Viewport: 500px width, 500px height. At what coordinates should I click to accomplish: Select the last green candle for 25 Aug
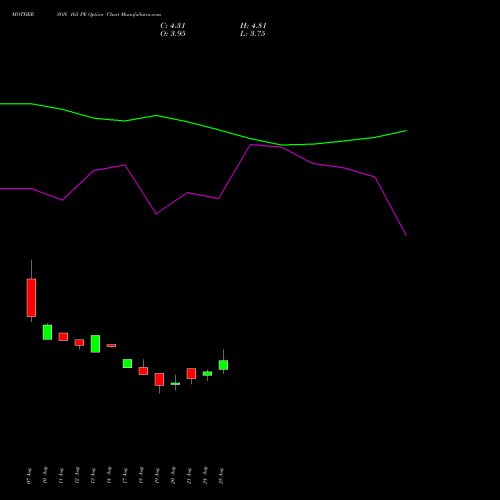coord(223,365)
